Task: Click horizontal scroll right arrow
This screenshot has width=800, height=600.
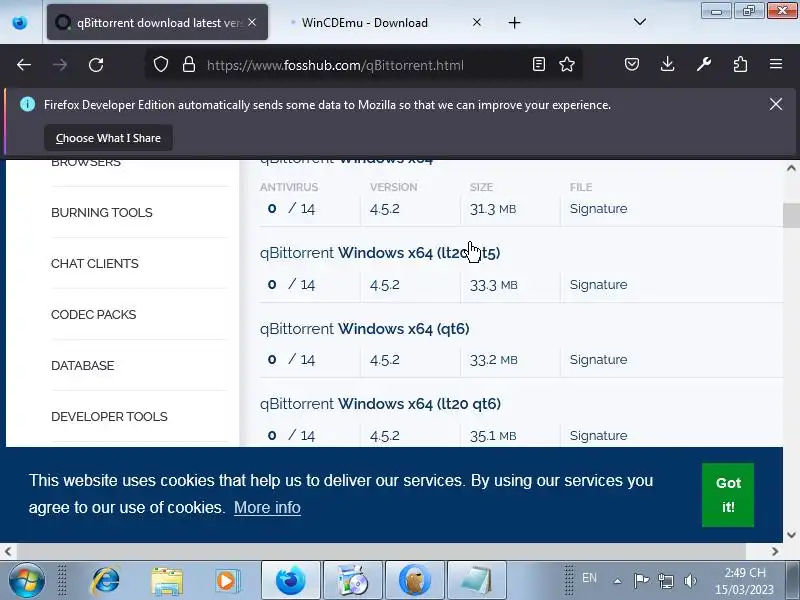Action: pos(775,552)
